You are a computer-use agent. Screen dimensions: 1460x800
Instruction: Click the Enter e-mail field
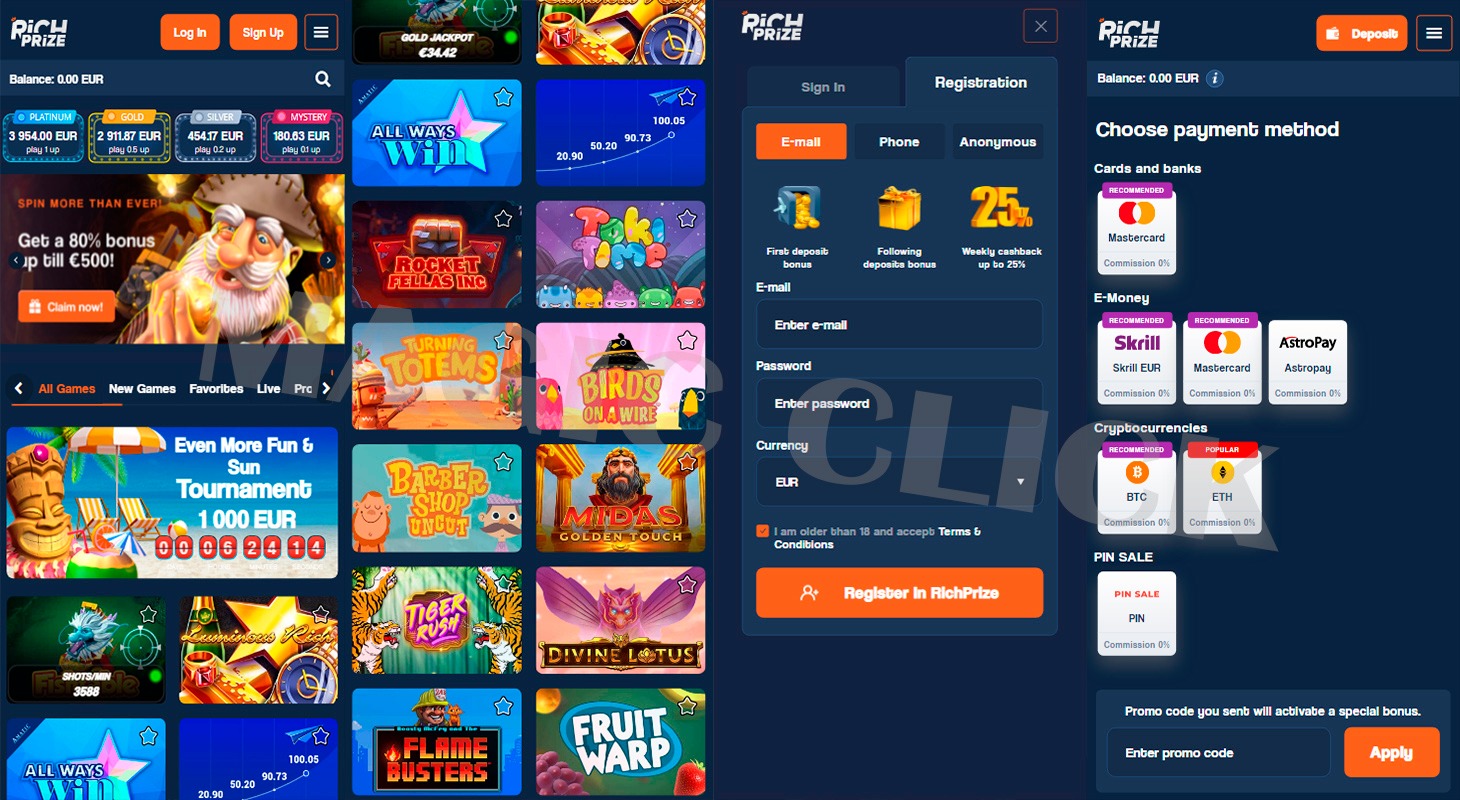click(899, 325)
